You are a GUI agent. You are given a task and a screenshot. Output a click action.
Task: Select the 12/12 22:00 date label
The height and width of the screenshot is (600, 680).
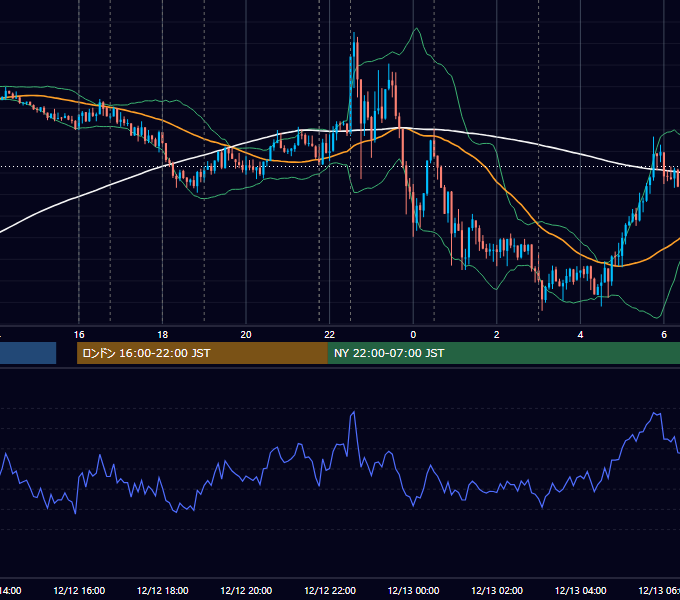point(330,591)
